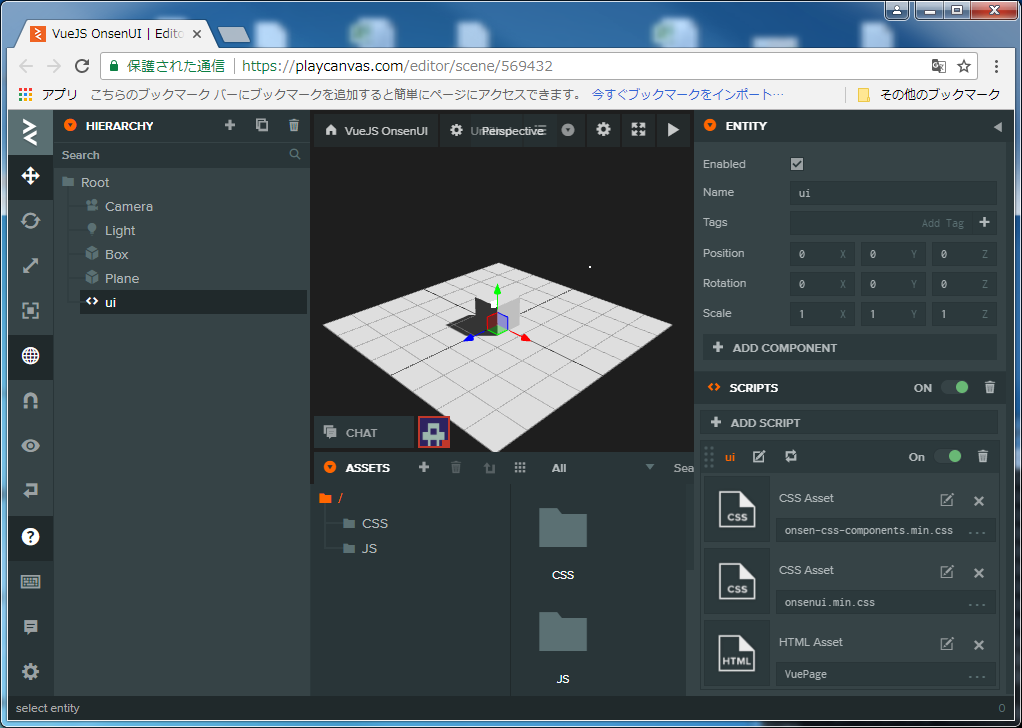Add a new entity in Hierarchy

(229, 125)
